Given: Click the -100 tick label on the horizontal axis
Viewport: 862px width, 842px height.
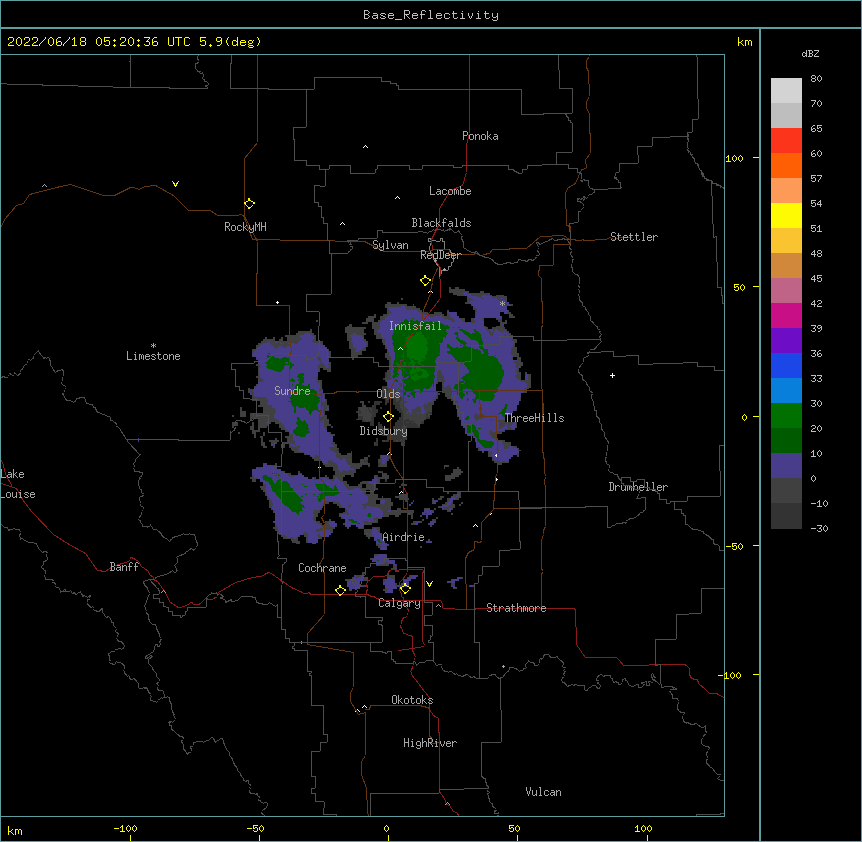Looking at the screenshot, I should tap(125, 828).
